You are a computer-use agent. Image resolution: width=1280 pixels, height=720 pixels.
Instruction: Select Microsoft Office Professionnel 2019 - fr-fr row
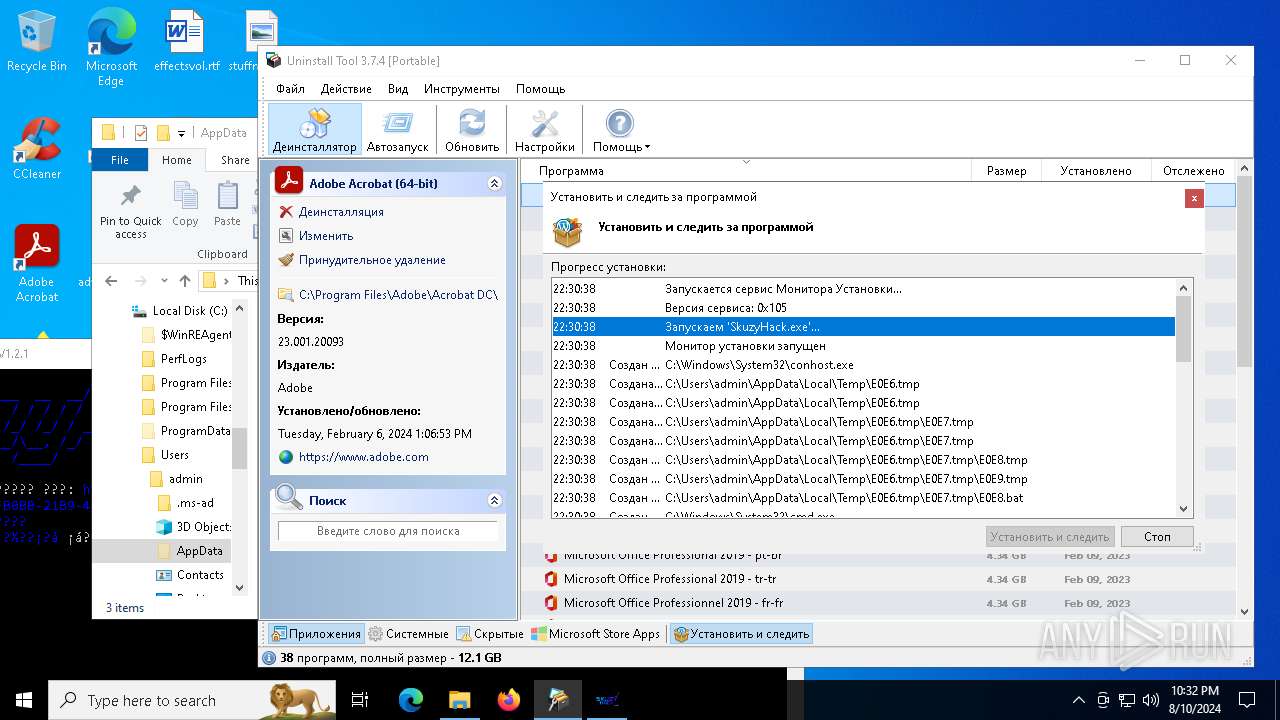[879, 603]
